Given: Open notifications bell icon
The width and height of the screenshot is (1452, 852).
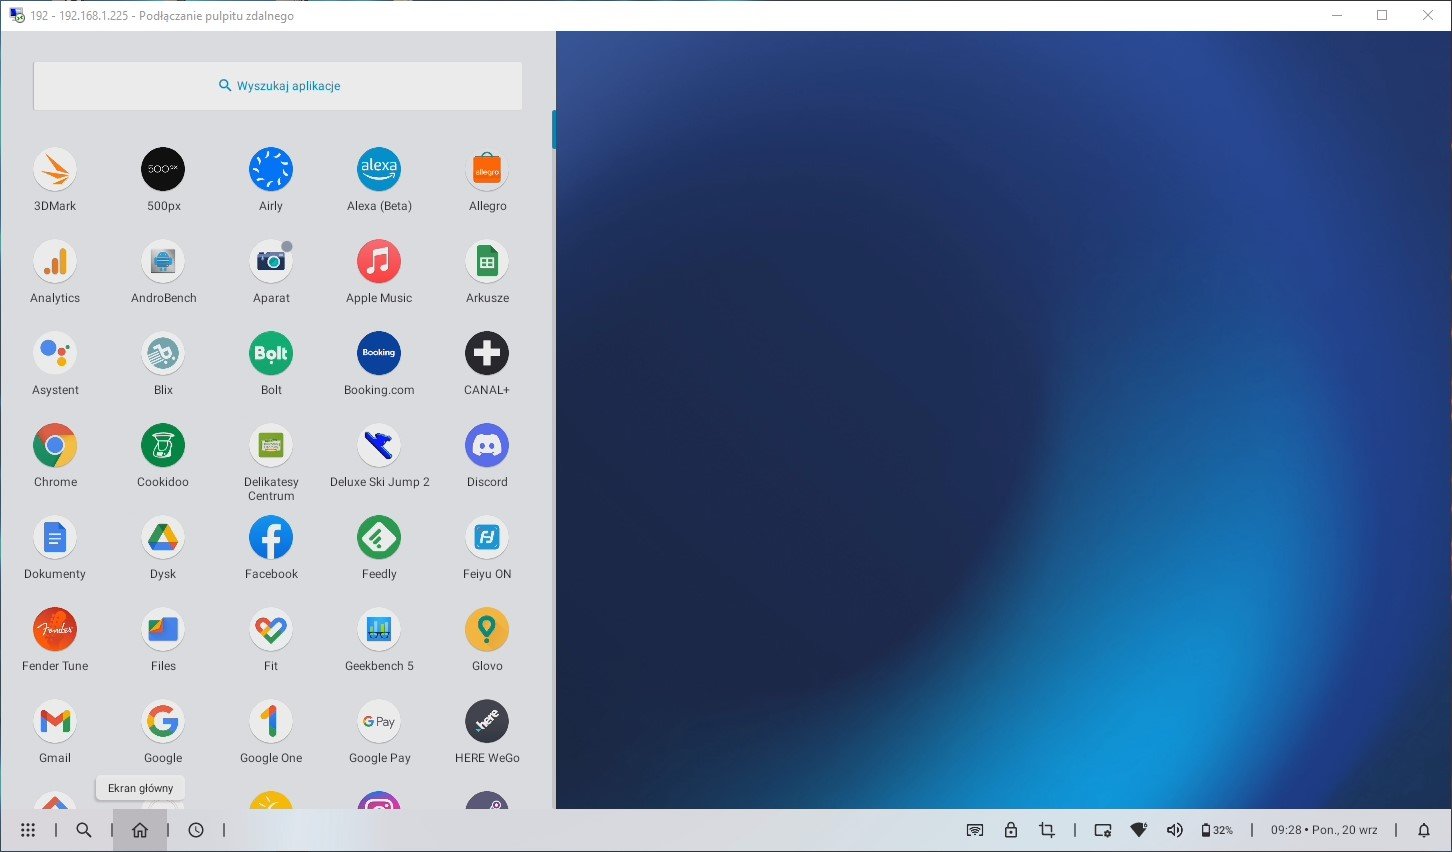Looking at the screenshot, I should (x=1424, y=830).
